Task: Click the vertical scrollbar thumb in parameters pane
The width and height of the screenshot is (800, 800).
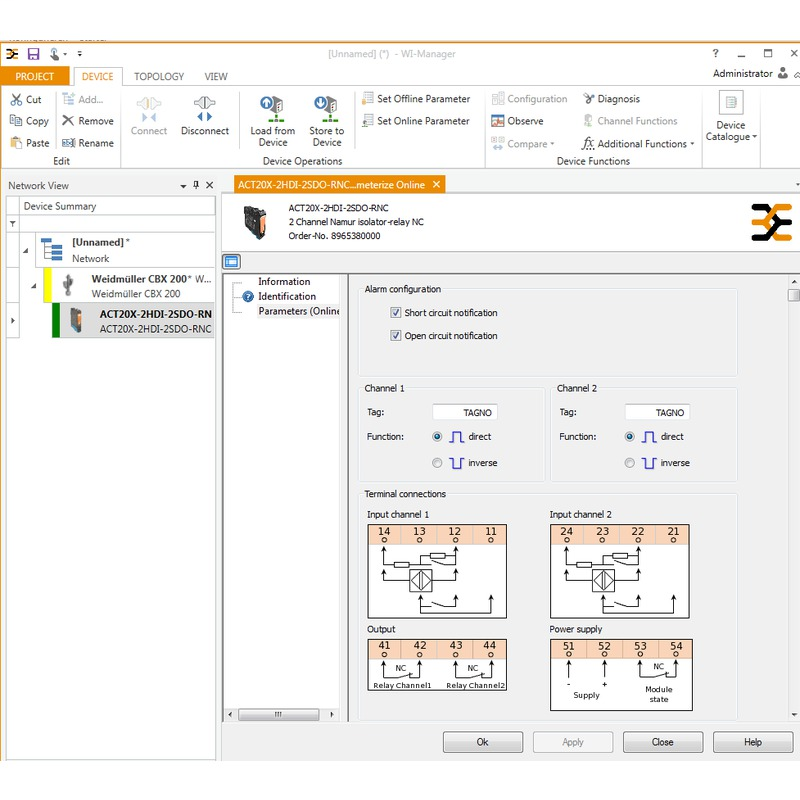Action: [x=793, y=295]
